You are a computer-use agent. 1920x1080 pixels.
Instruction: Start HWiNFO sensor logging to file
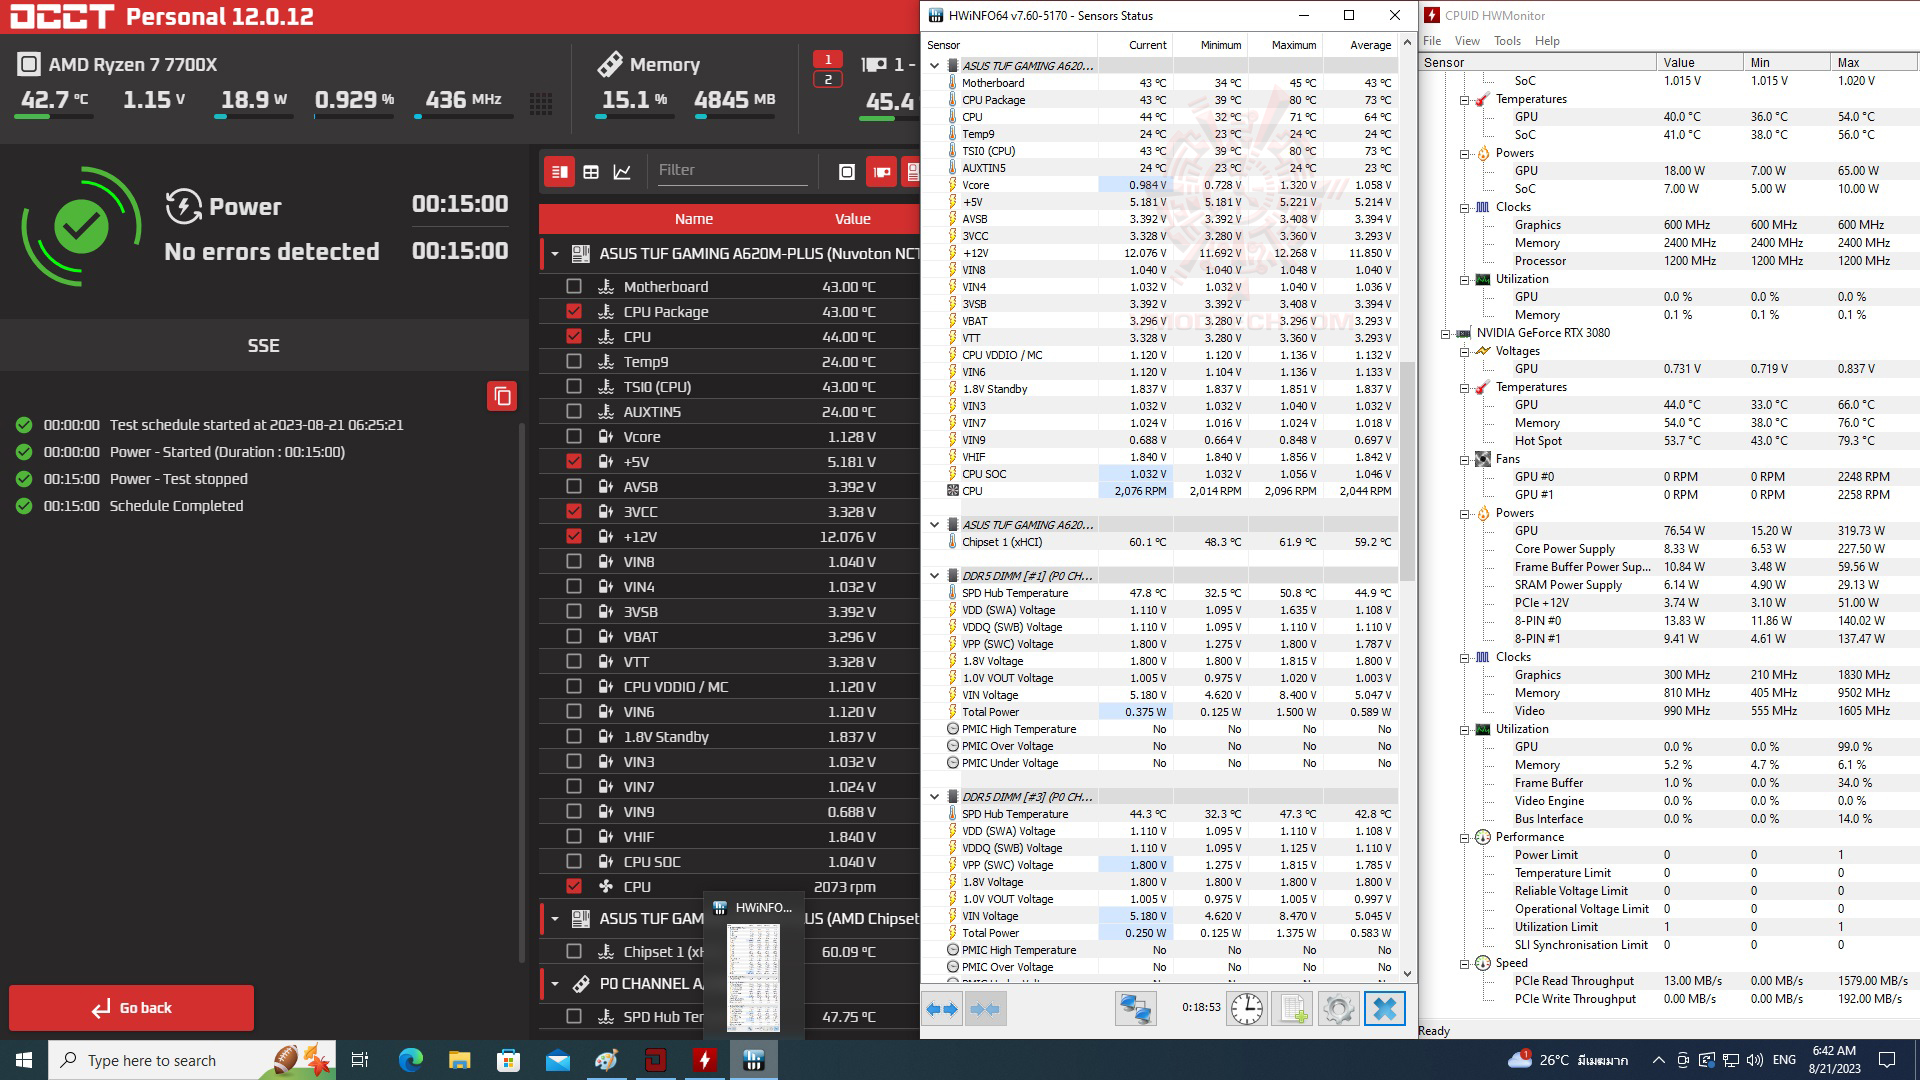pyautogui.click(x=1292, y=1009)
